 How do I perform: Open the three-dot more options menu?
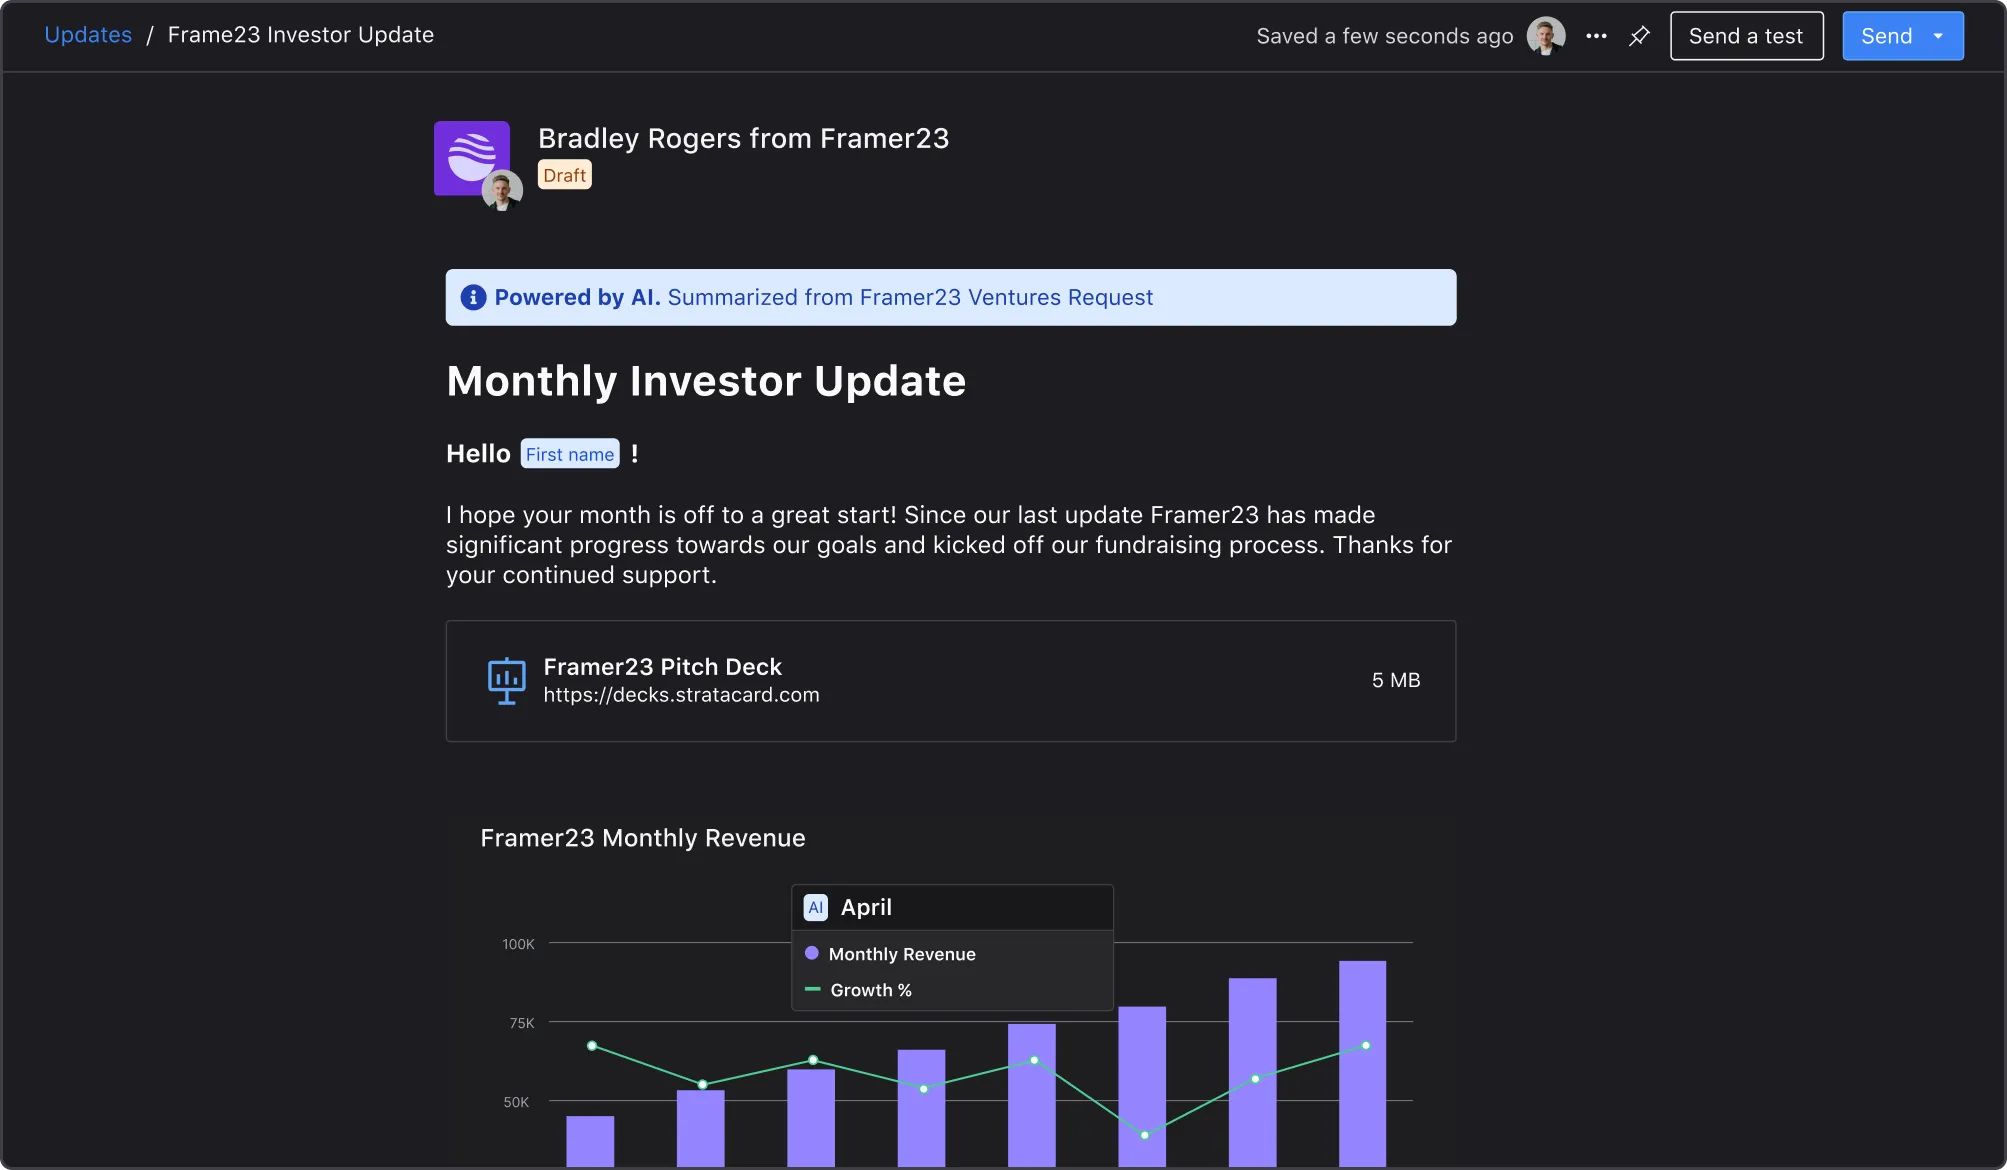(x=1596, y=36)
